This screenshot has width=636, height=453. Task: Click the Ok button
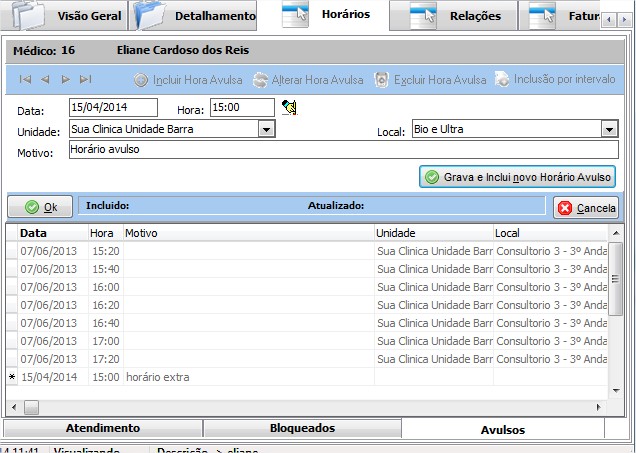(x=40, y=207)
